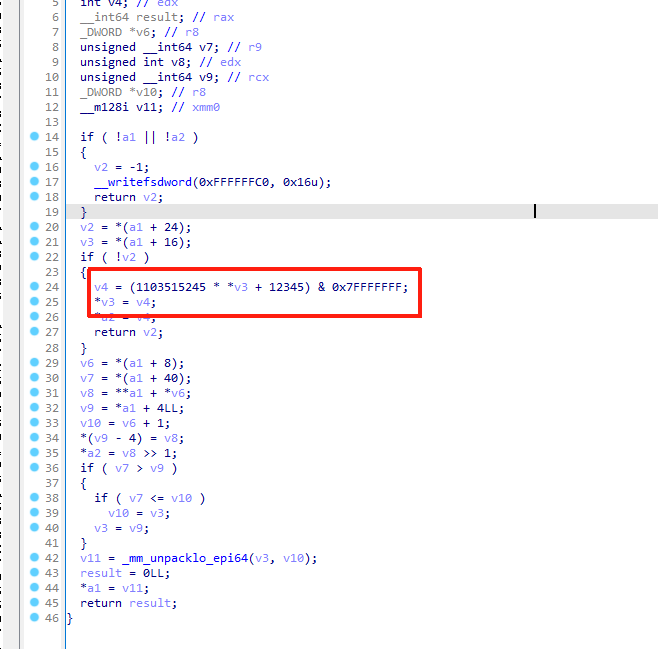Click the 'if ( v7 > v9 )' condition
Image resolution: width=658 pixels, height=649 pixels.
point(129,468)
